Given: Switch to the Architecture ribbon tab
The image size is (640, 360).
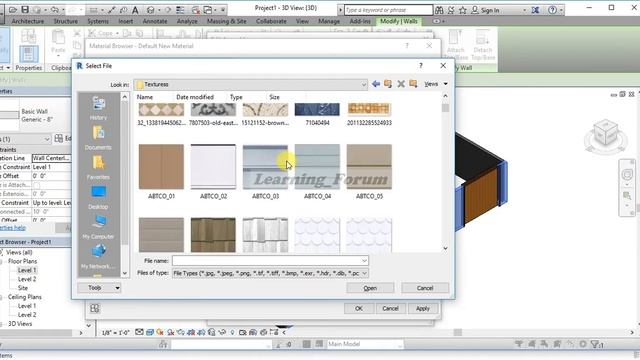Looking at the screenshot, I should (28, 21).
